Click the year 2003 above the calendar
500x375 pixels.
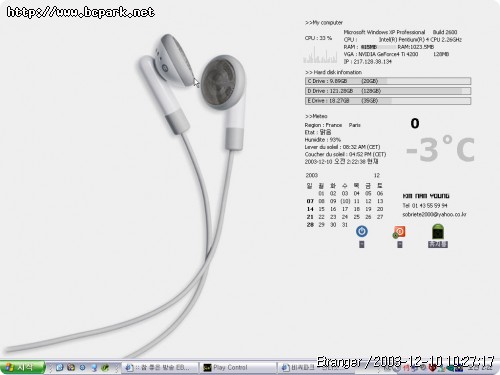coord(312,175)
